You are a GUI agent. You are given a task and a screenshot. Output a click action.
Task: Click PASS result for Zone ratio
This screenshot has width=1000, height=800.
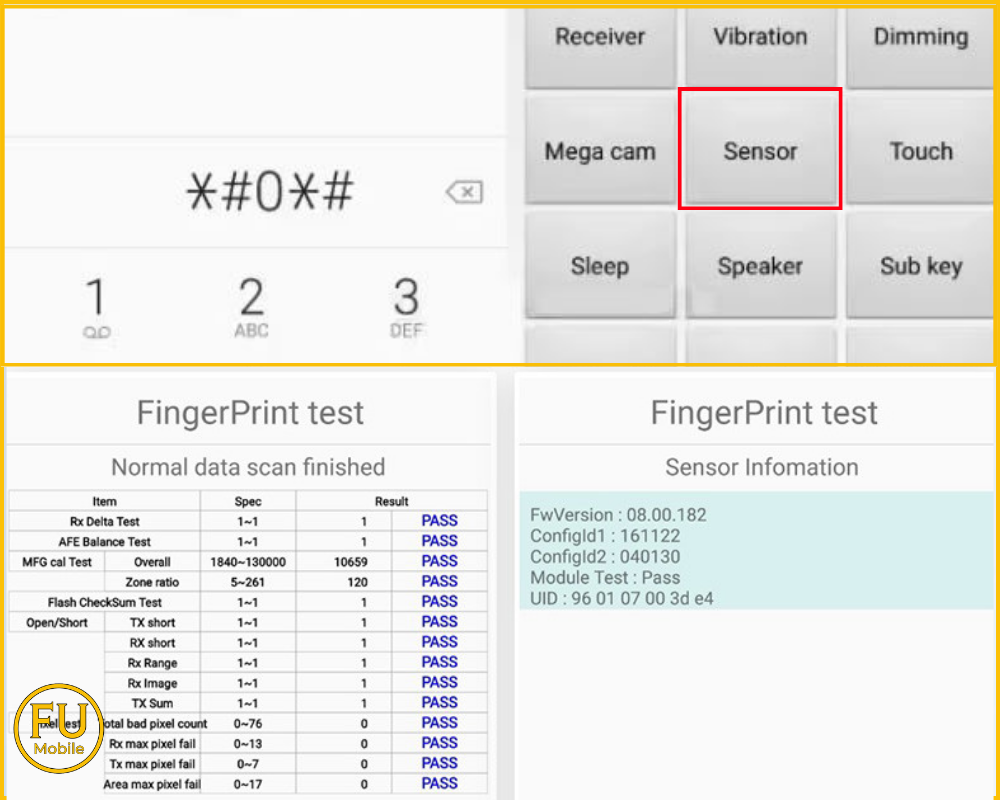point(439,582)
